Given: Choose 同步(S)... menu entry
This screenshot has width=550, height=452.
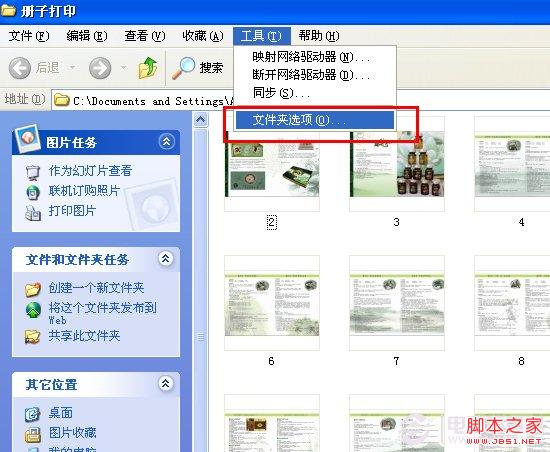Looking at the screenshot, I should click(315, 93).
